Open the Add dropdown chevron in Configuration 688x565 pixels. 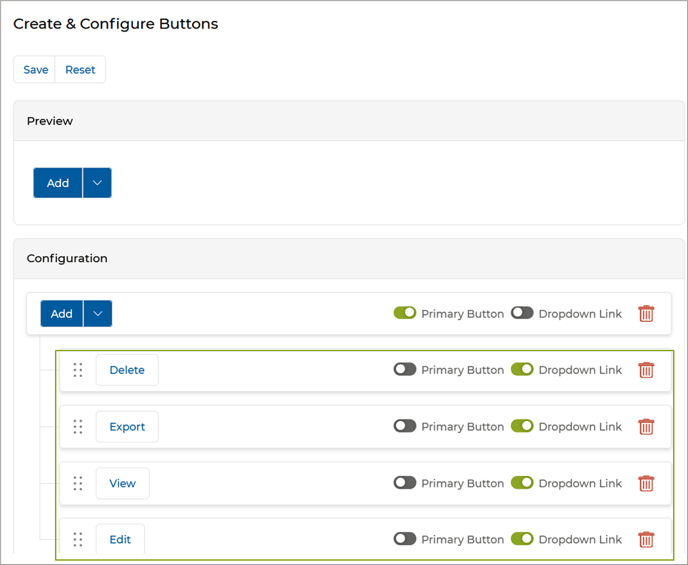tap(98, 314)
